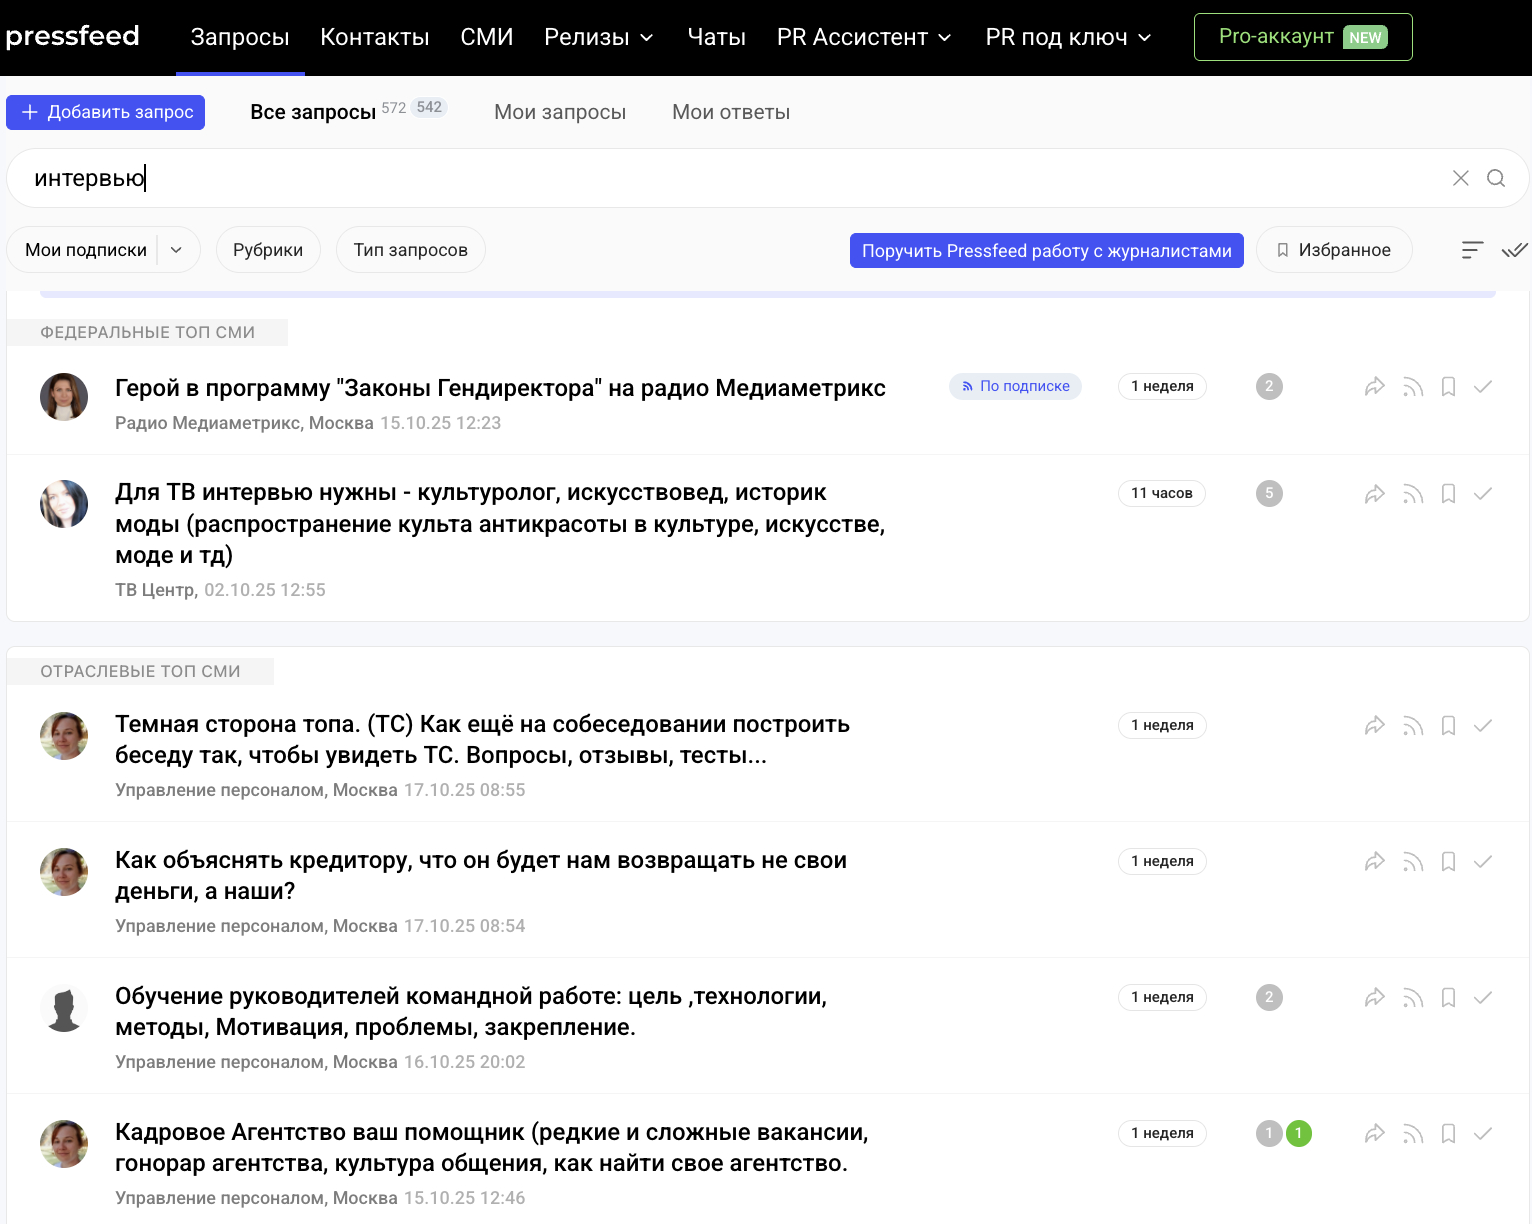Mark the "Обучение руководителей" request as done
1532x1224 pixels.
(x=1482, y=997)
